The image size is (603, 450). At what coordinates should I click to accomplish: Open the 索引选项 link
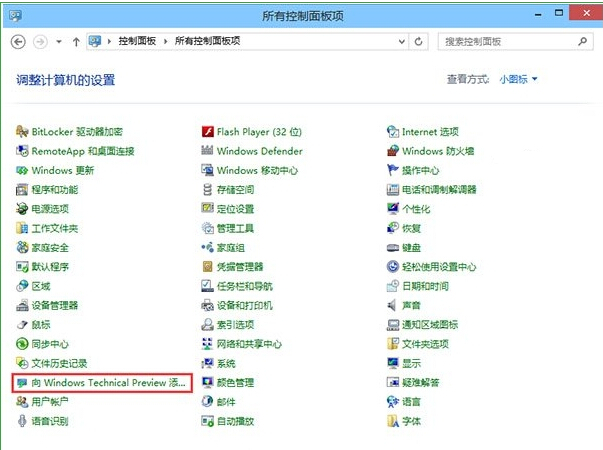coord(235,325)
